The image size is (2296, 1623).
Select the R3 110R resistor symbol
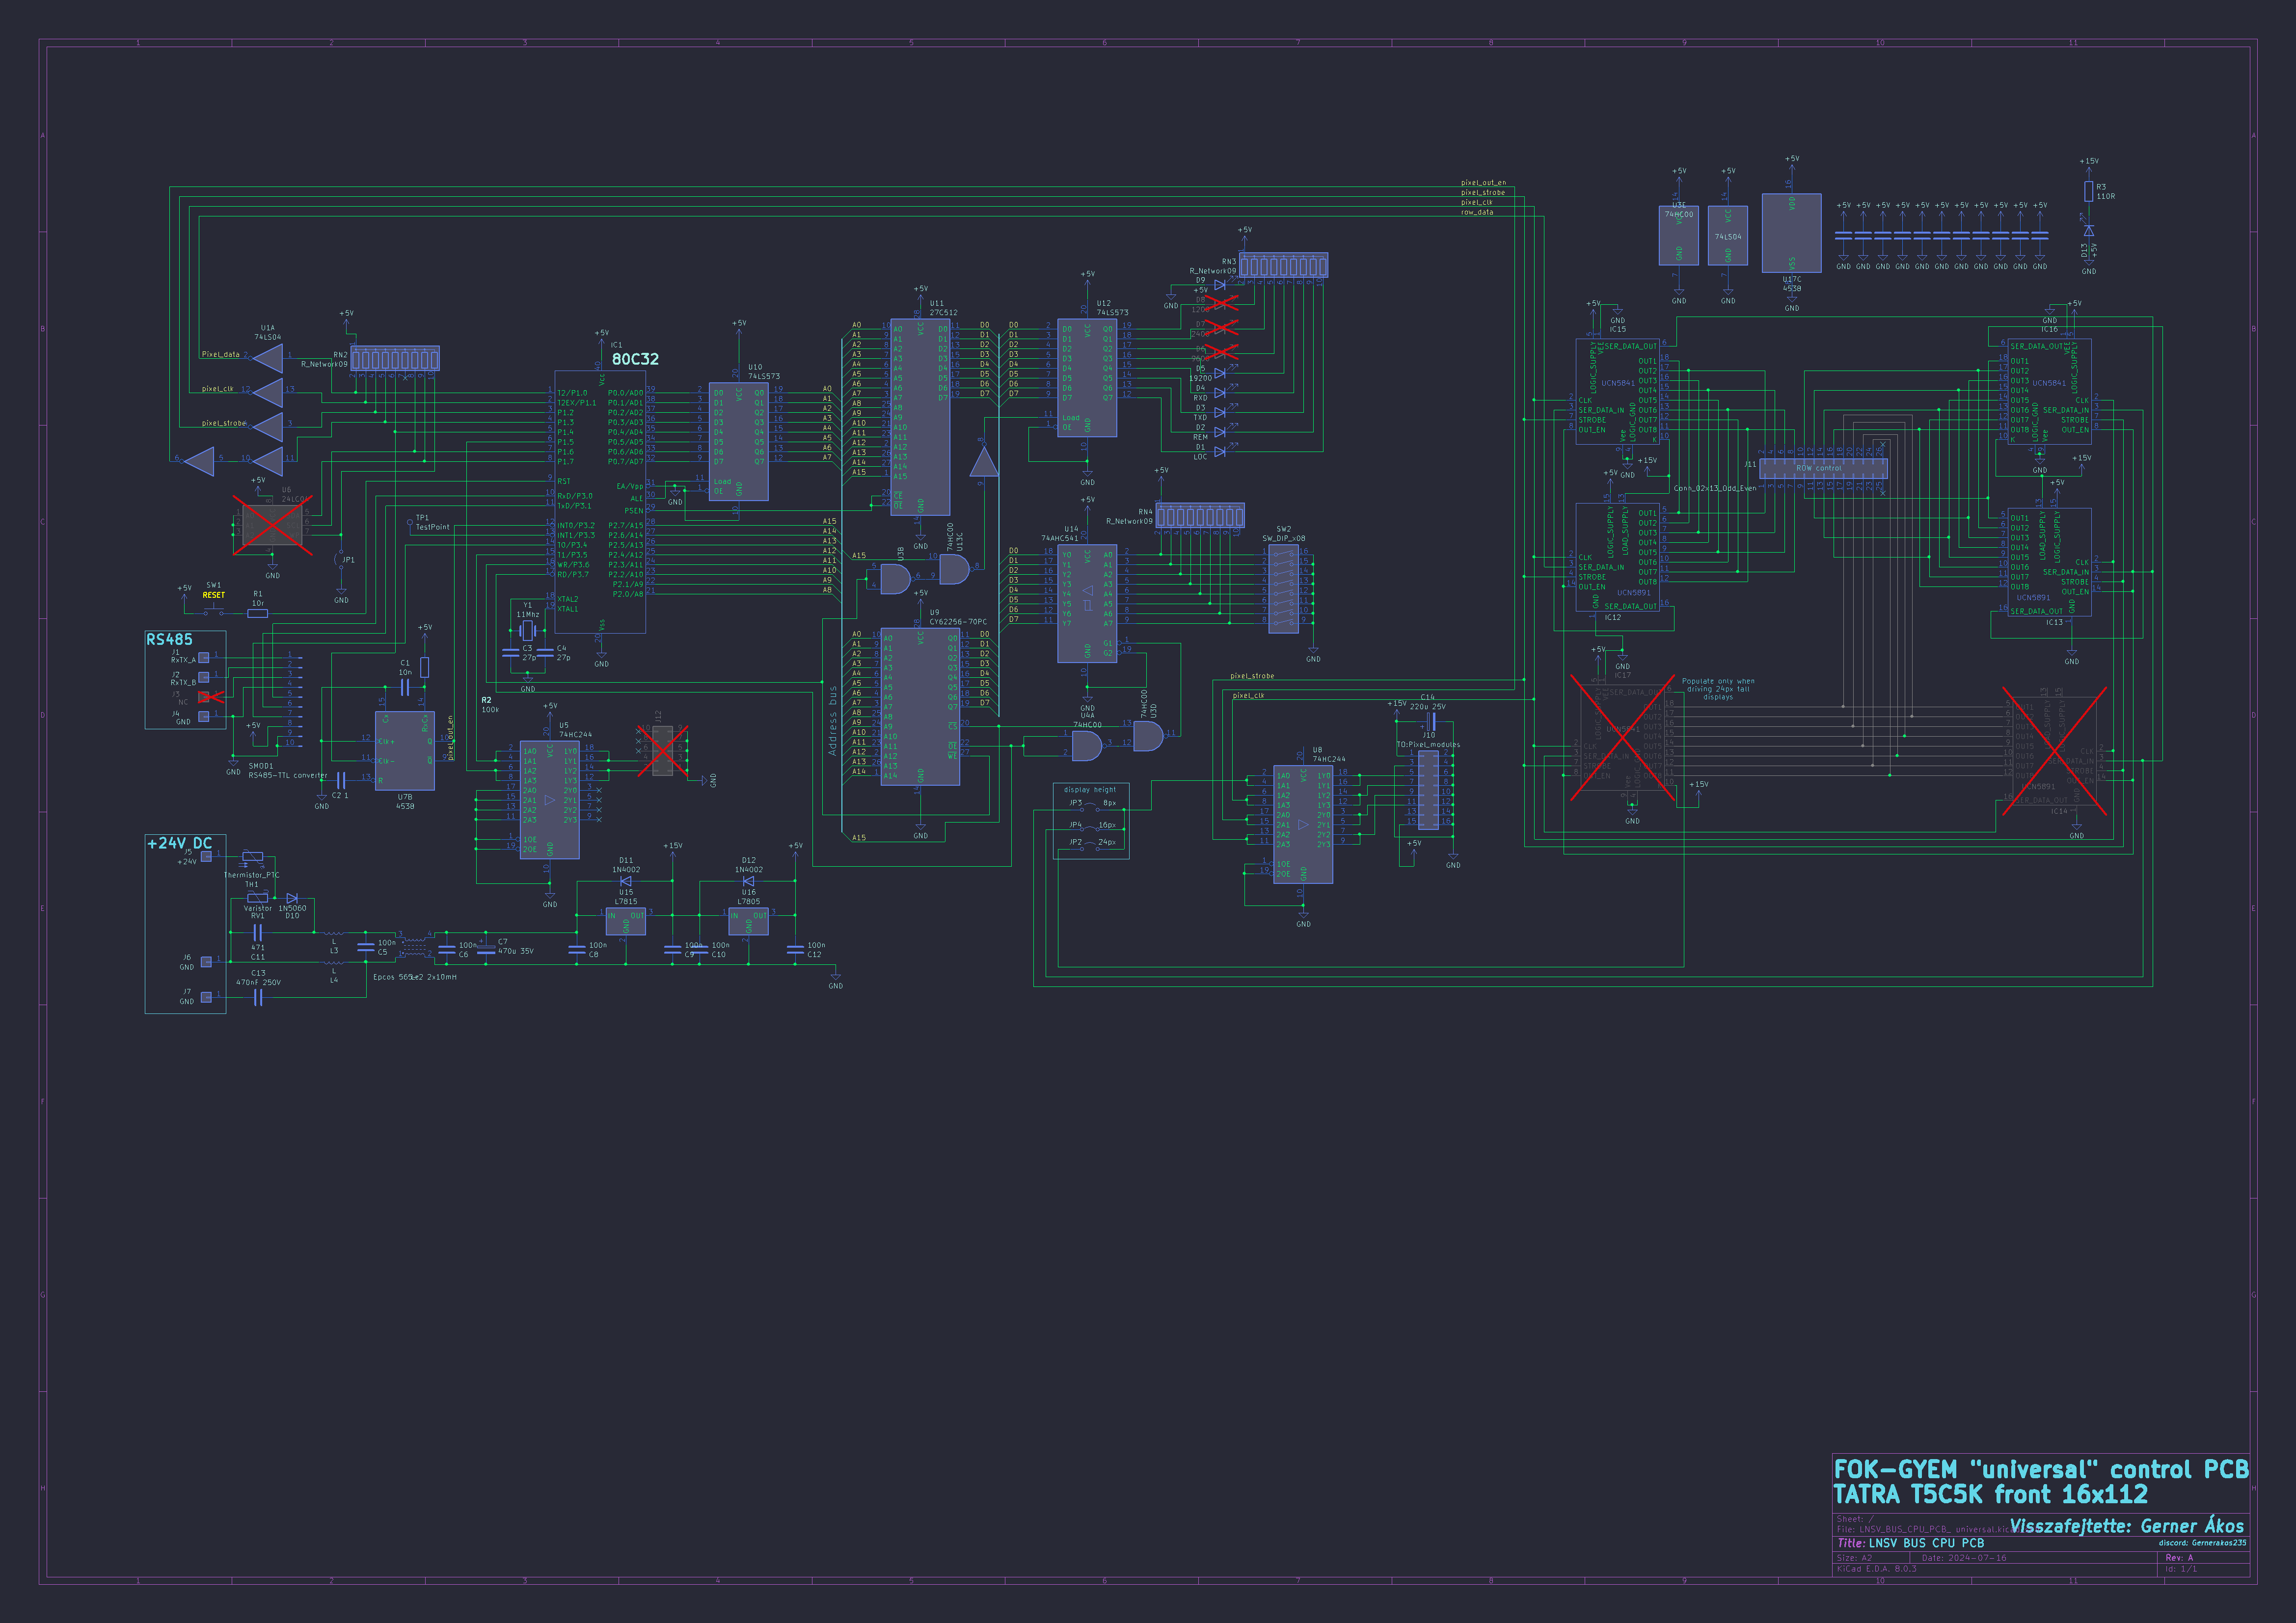(x=2088, y=192)
